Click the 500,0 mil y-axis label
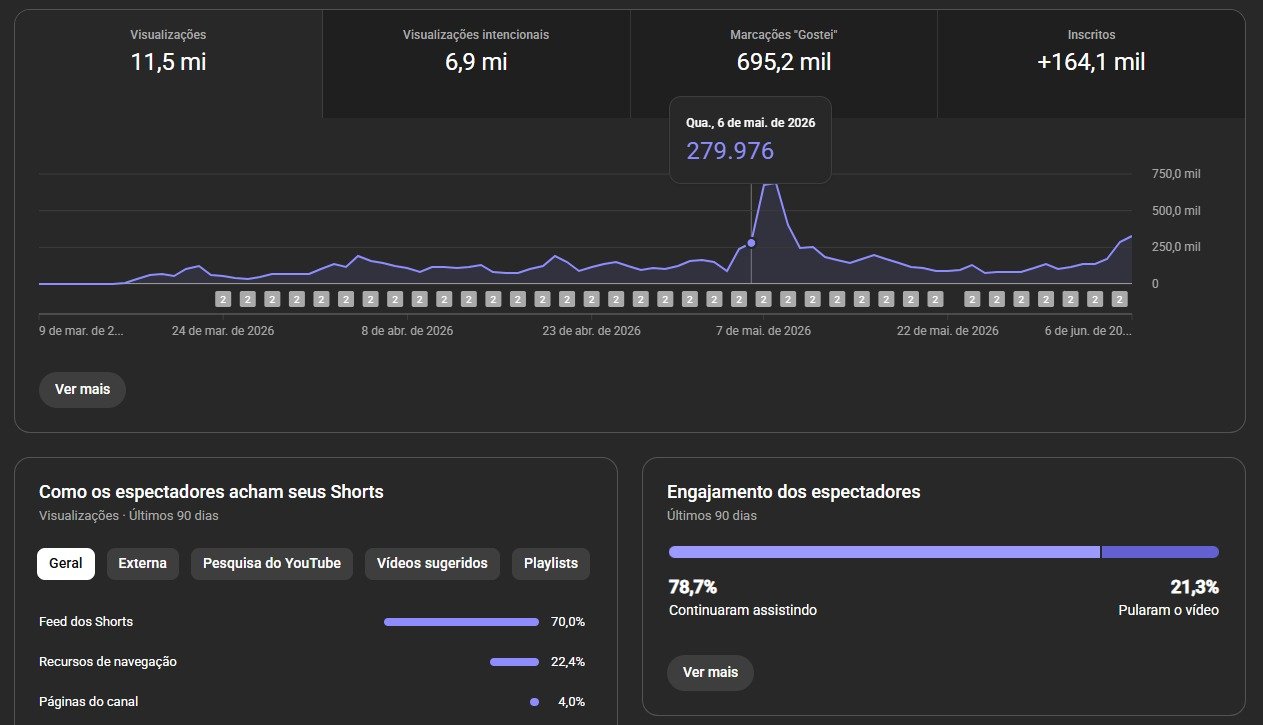 (1177, 211)
